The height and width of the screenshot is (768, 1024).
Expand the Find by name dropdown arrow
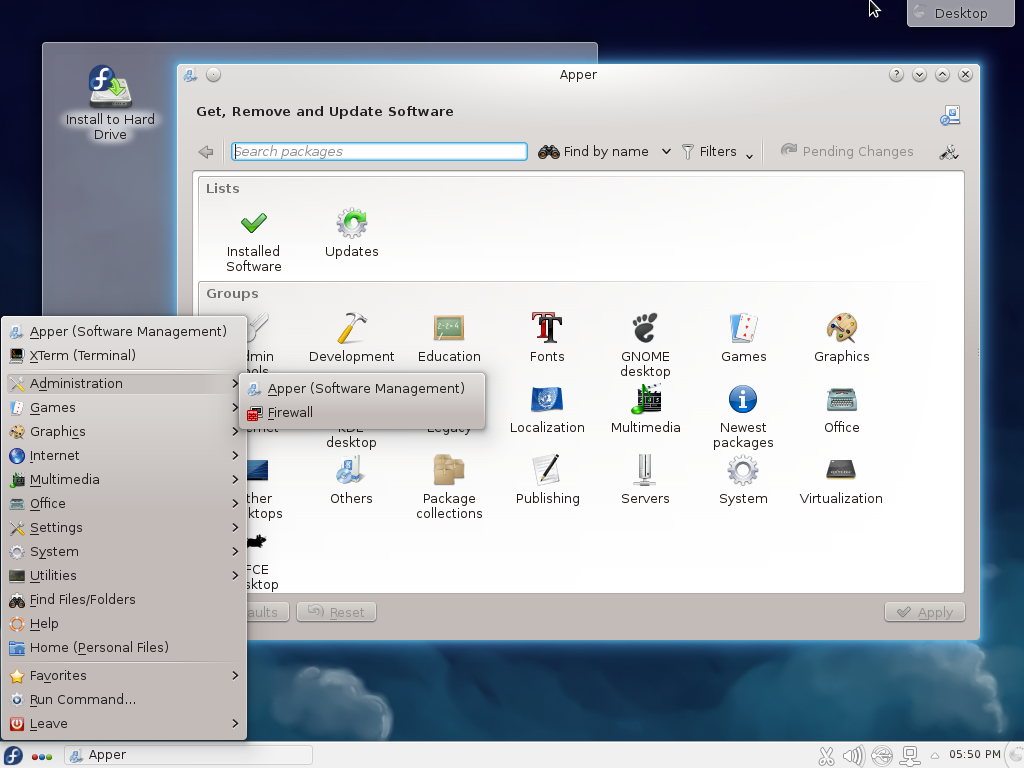pos(666,152)
